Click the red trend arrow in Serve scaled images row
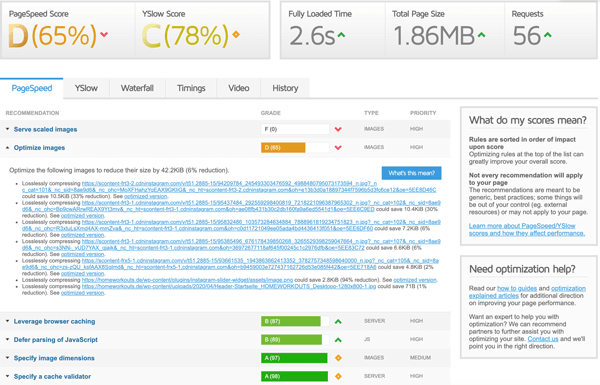This screenshot has height=385, width=600. 338,129
